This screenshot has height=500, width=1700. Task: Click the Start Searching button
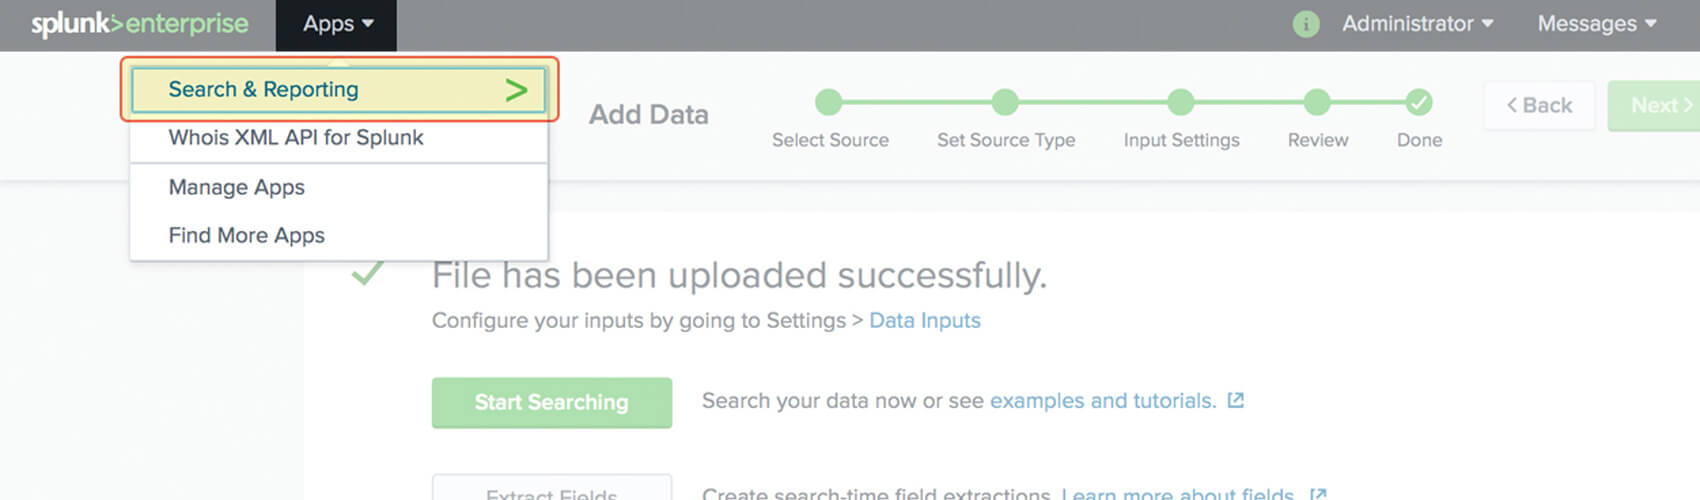552,402
